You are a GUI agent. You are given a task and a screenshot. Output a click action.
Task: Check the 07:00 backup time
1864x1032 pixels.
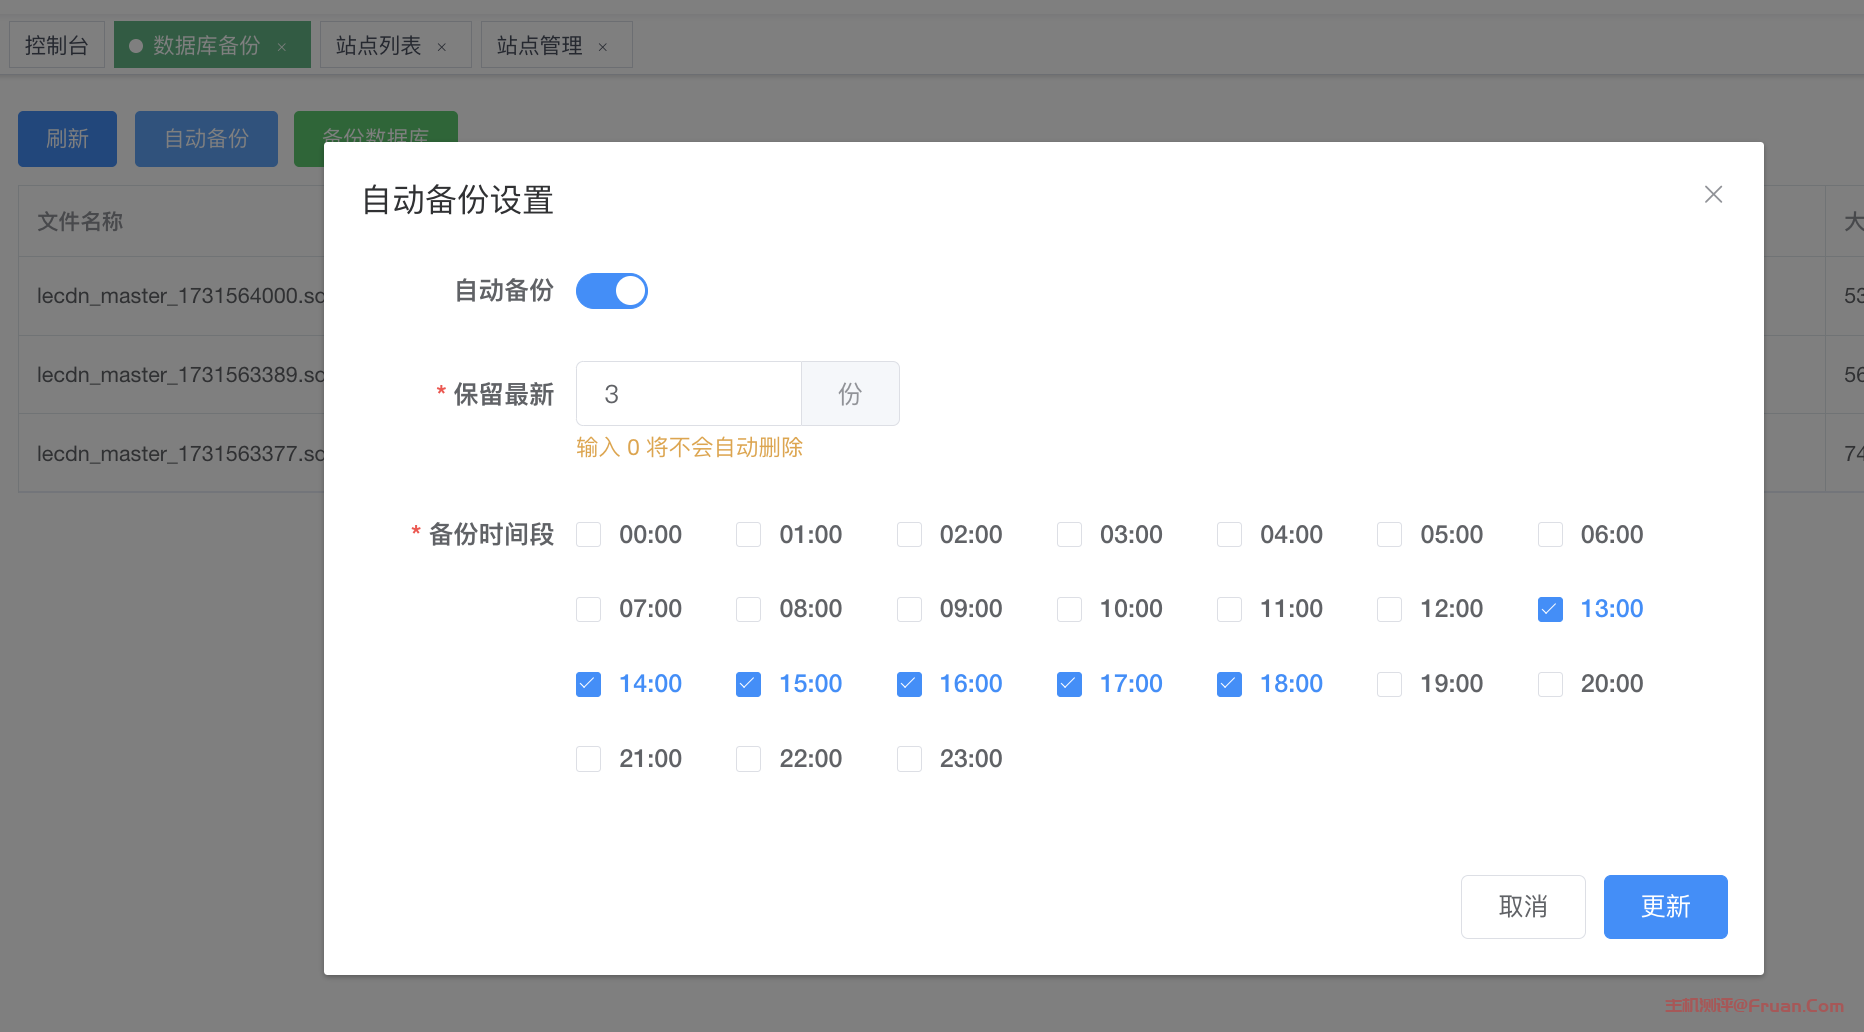[589, 609]
